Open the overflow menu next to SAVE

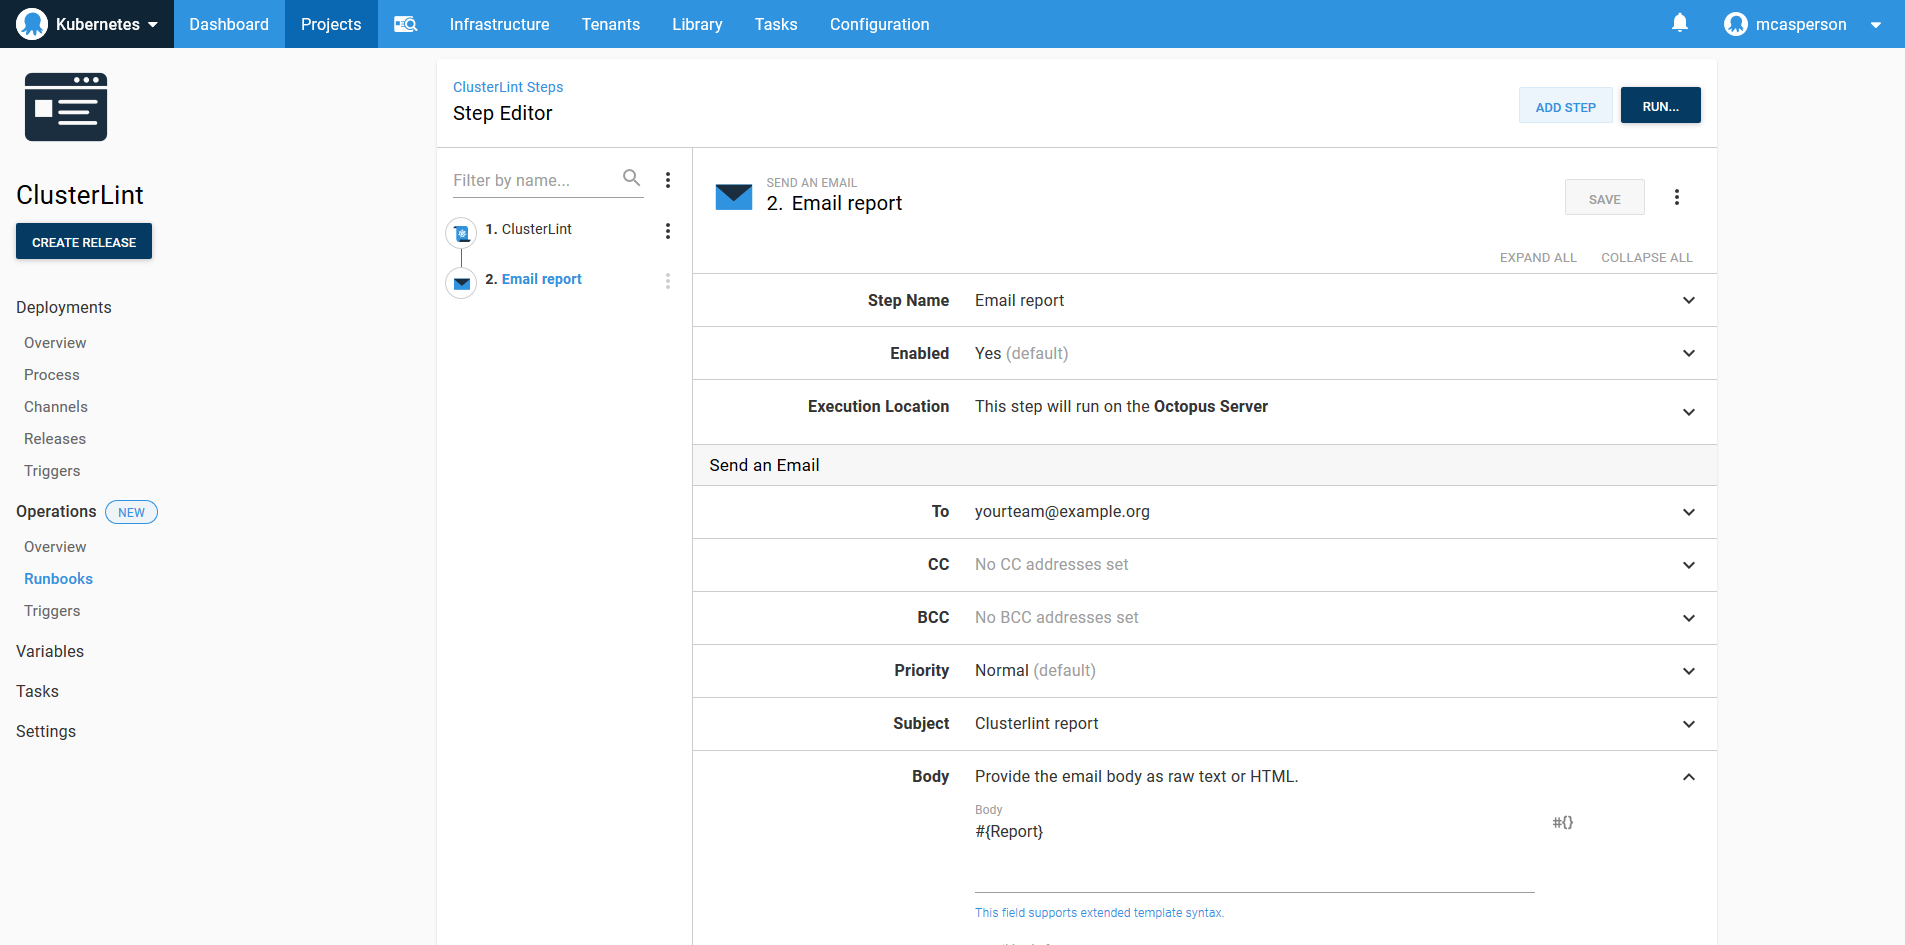pyautogui.click(x=1677, y=197)
